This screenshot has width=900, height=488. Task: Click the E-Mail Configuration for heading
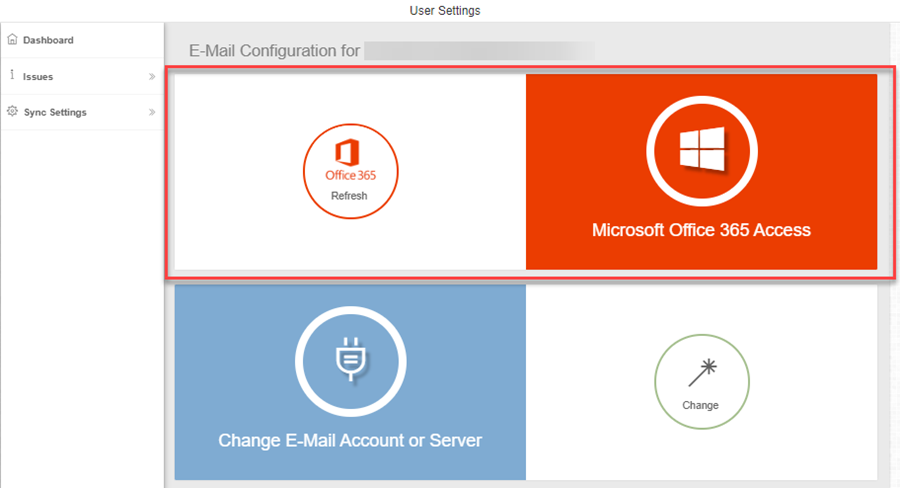point(274,51)
